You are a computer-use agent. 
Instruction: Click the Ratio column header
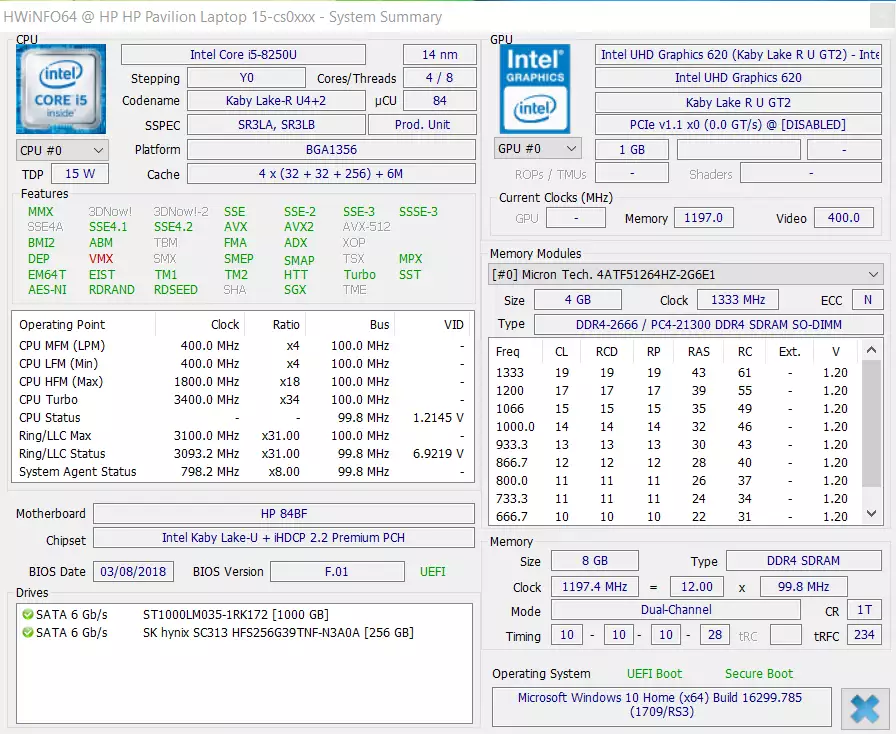click(286, 325)
